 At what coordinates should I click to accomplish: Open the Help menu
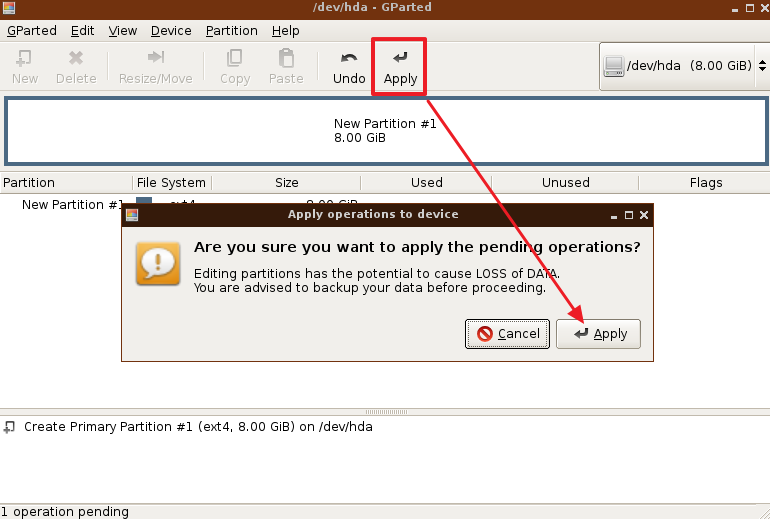coord(286,31)
